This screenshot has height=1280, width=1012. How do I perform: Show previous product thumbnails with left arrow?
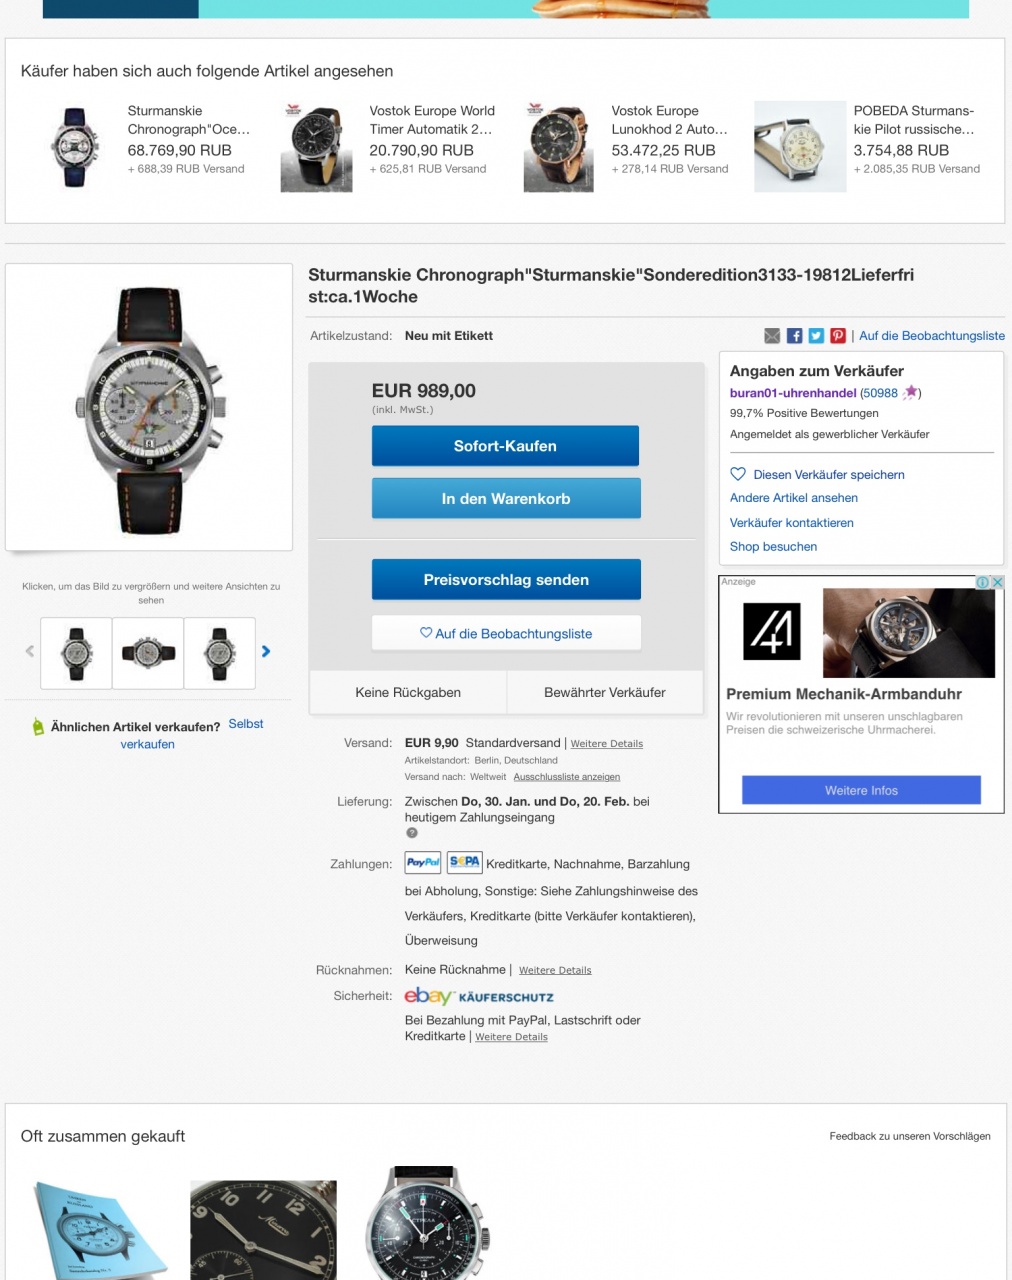(30, 651)
